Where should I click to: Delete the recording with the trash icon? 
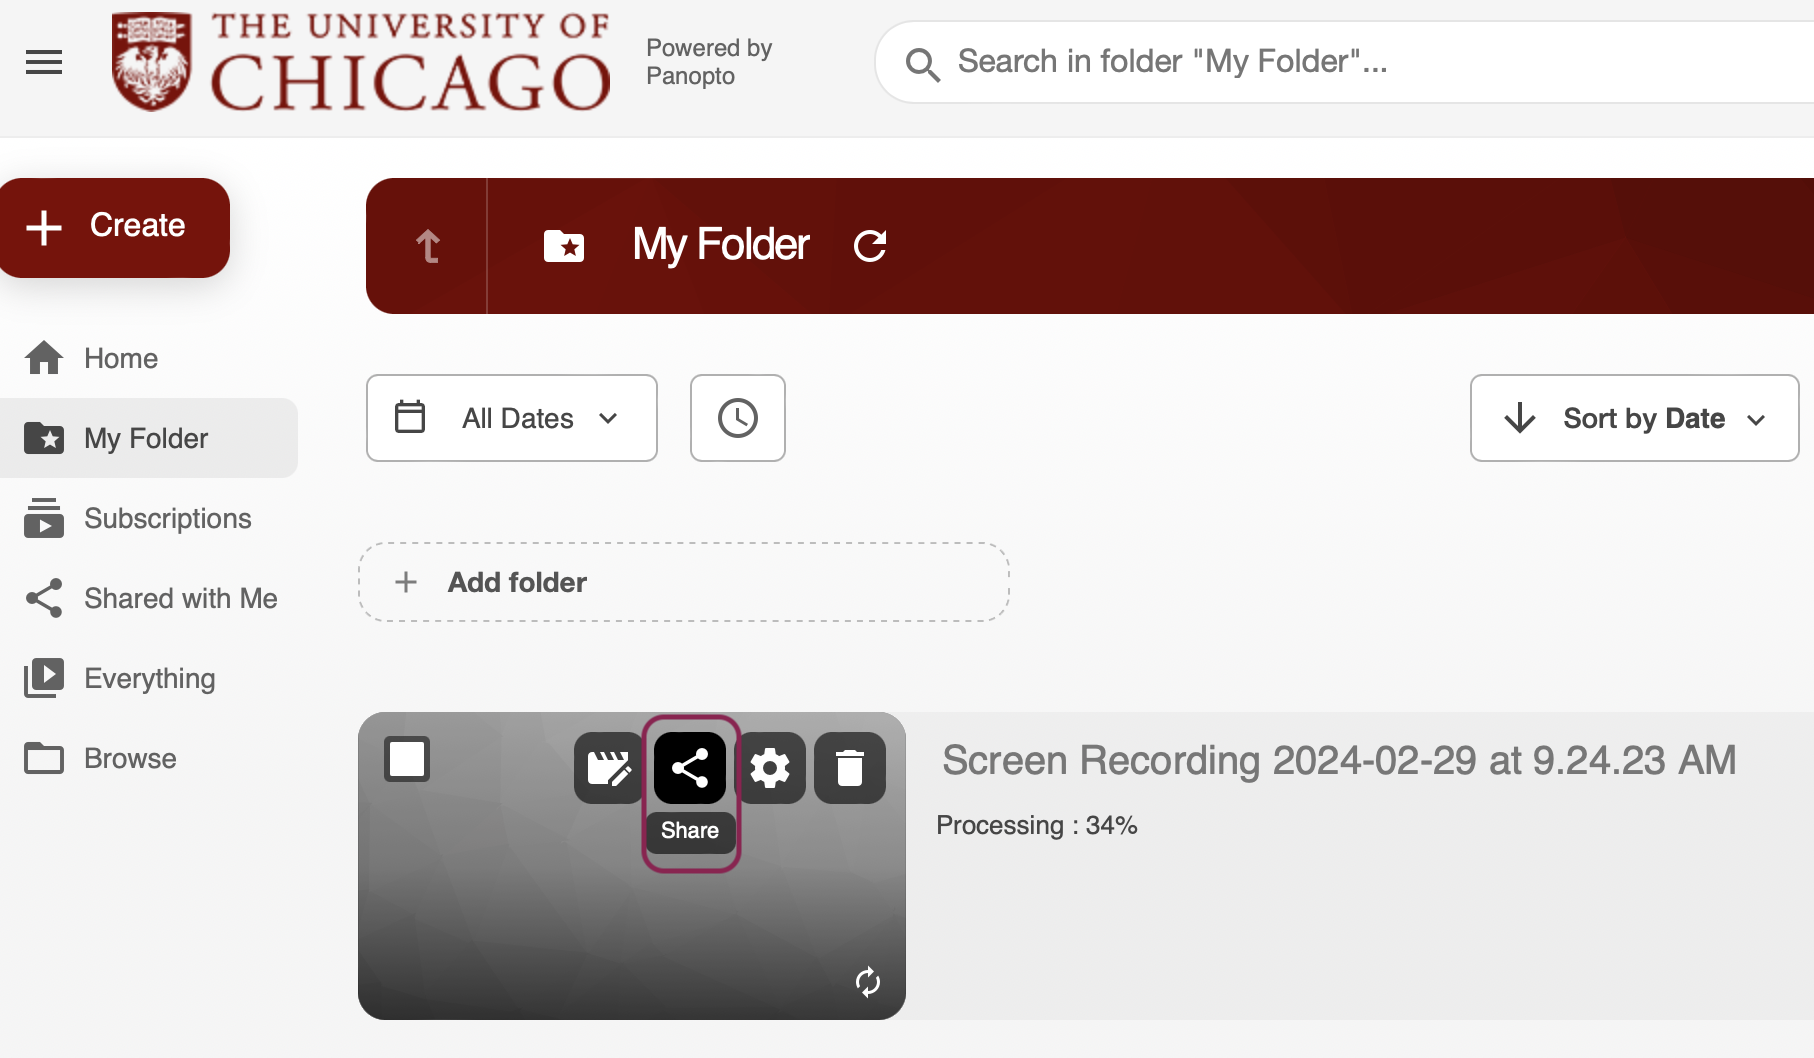[850, 768]
